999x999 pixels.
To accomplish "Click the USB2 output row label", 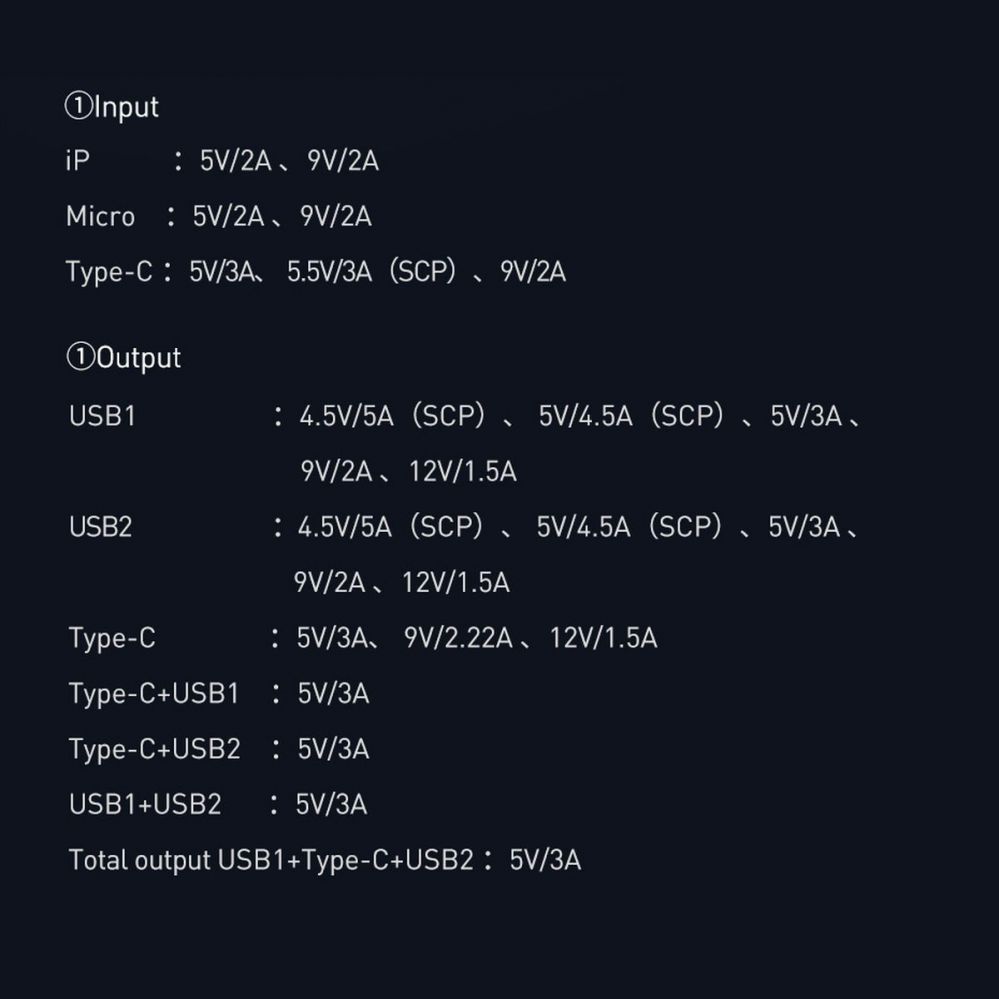I will pyautogui.click(x=100, y=527).
